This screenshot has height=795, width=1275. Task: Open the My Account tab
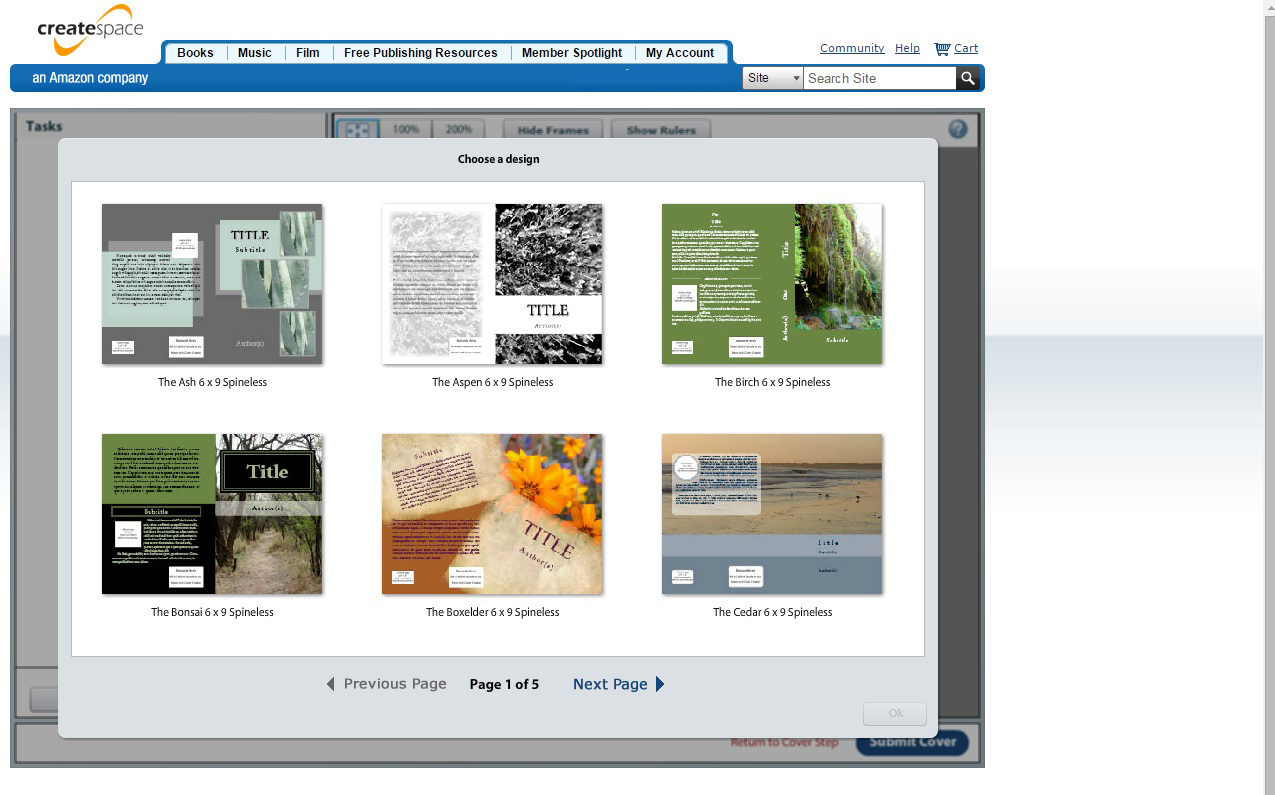[x=680, y=53]
